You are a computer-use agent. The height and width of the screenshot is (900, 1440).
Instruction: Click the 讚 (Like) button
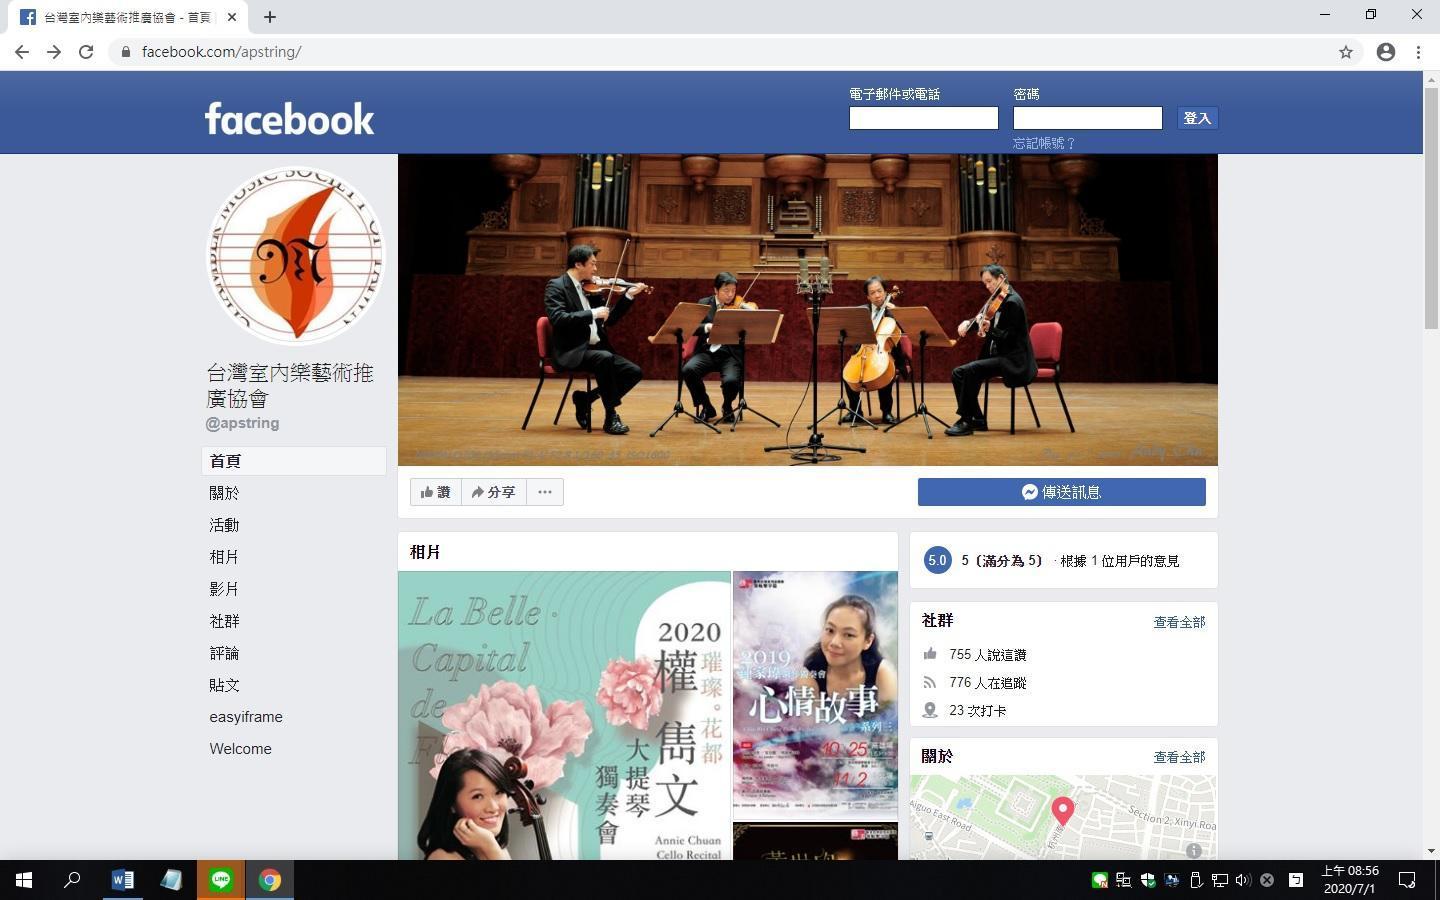pos(436,492)
